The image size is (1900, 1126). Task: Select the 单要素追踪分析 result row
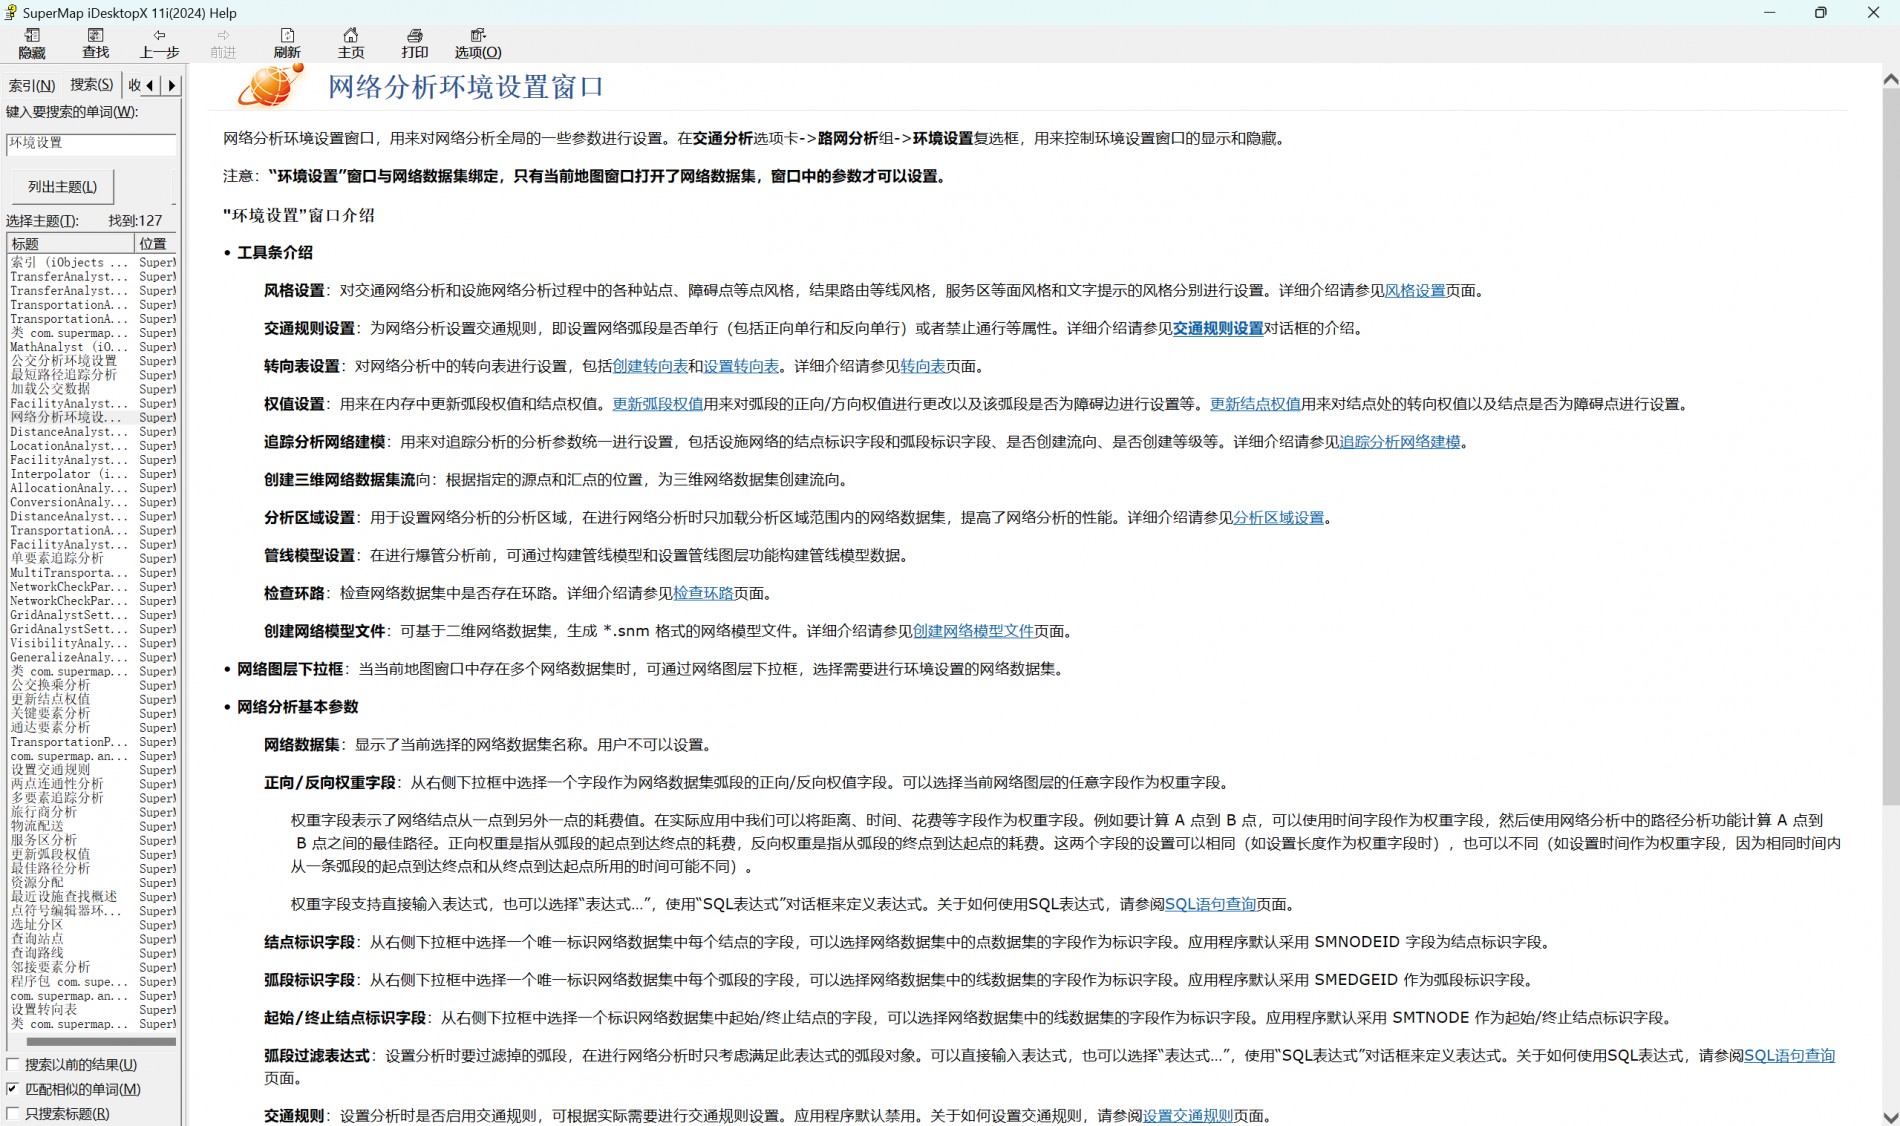[x=92, y=558]
